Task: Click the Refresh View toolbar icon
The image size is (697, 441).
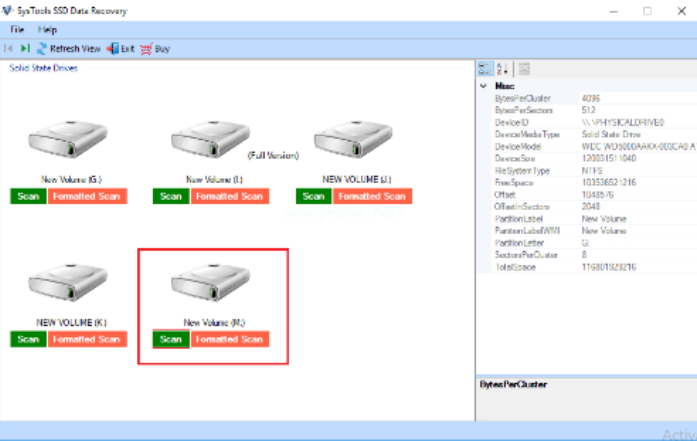Action: point(43,48)
